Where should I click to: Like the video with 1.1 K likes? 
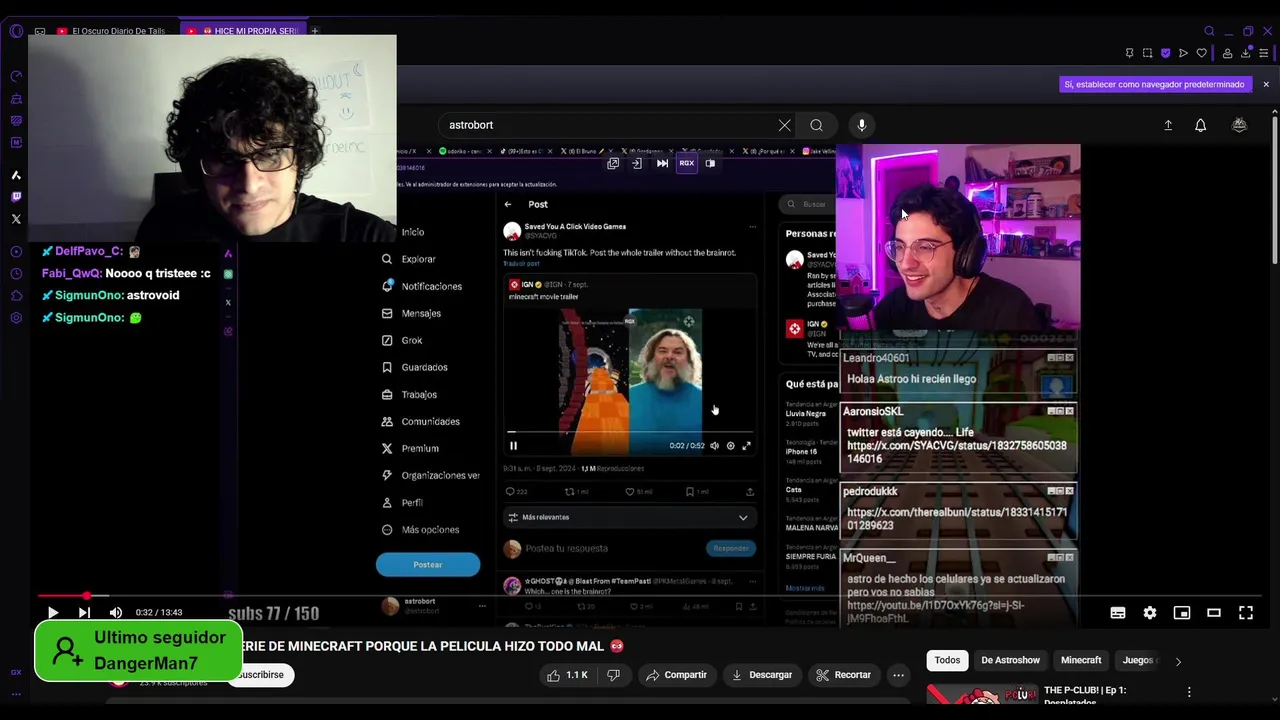(x=566, y=675)
